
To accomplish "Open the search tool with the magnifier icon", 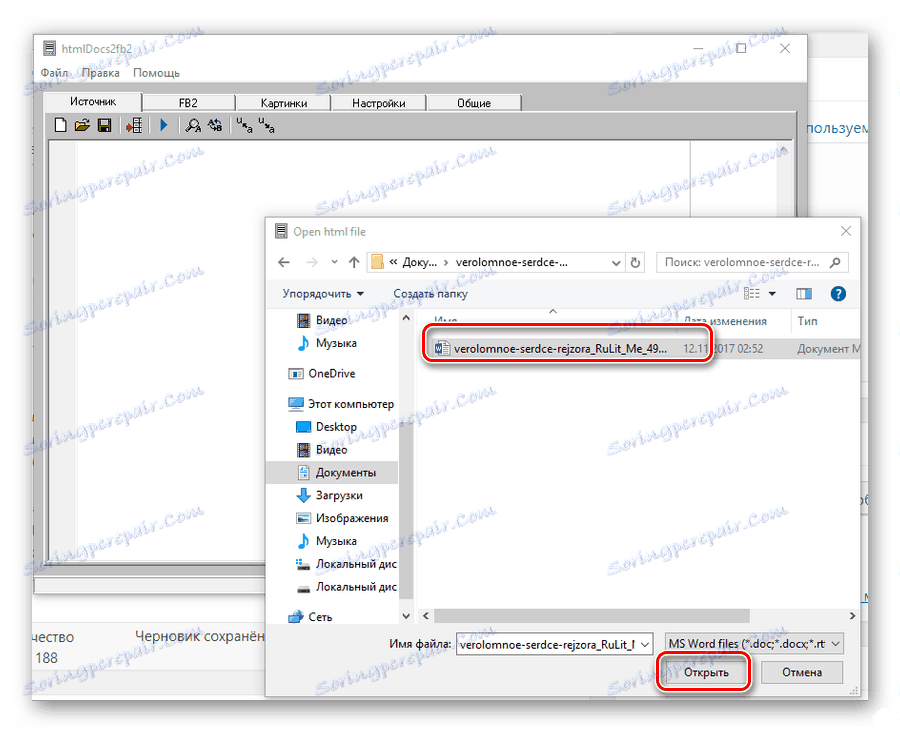I will pyautogui.click(x=192, y=124).
